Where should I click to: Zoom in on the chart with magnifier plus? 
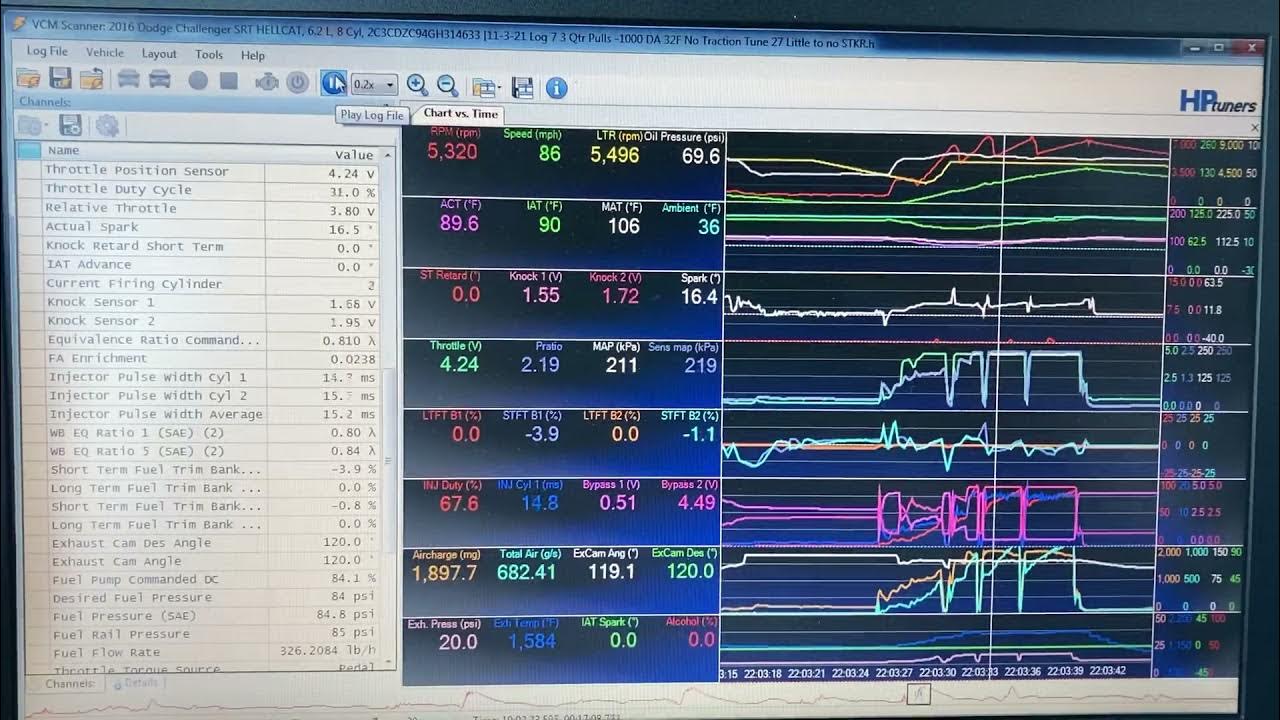[417, 86]
